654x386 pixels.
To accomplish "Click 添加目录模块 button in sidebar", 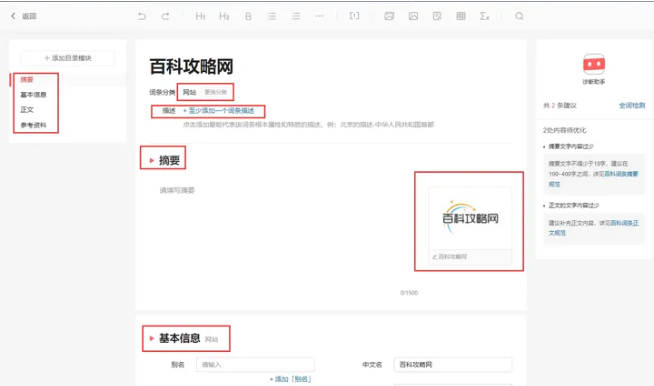I will coord(68,58).
